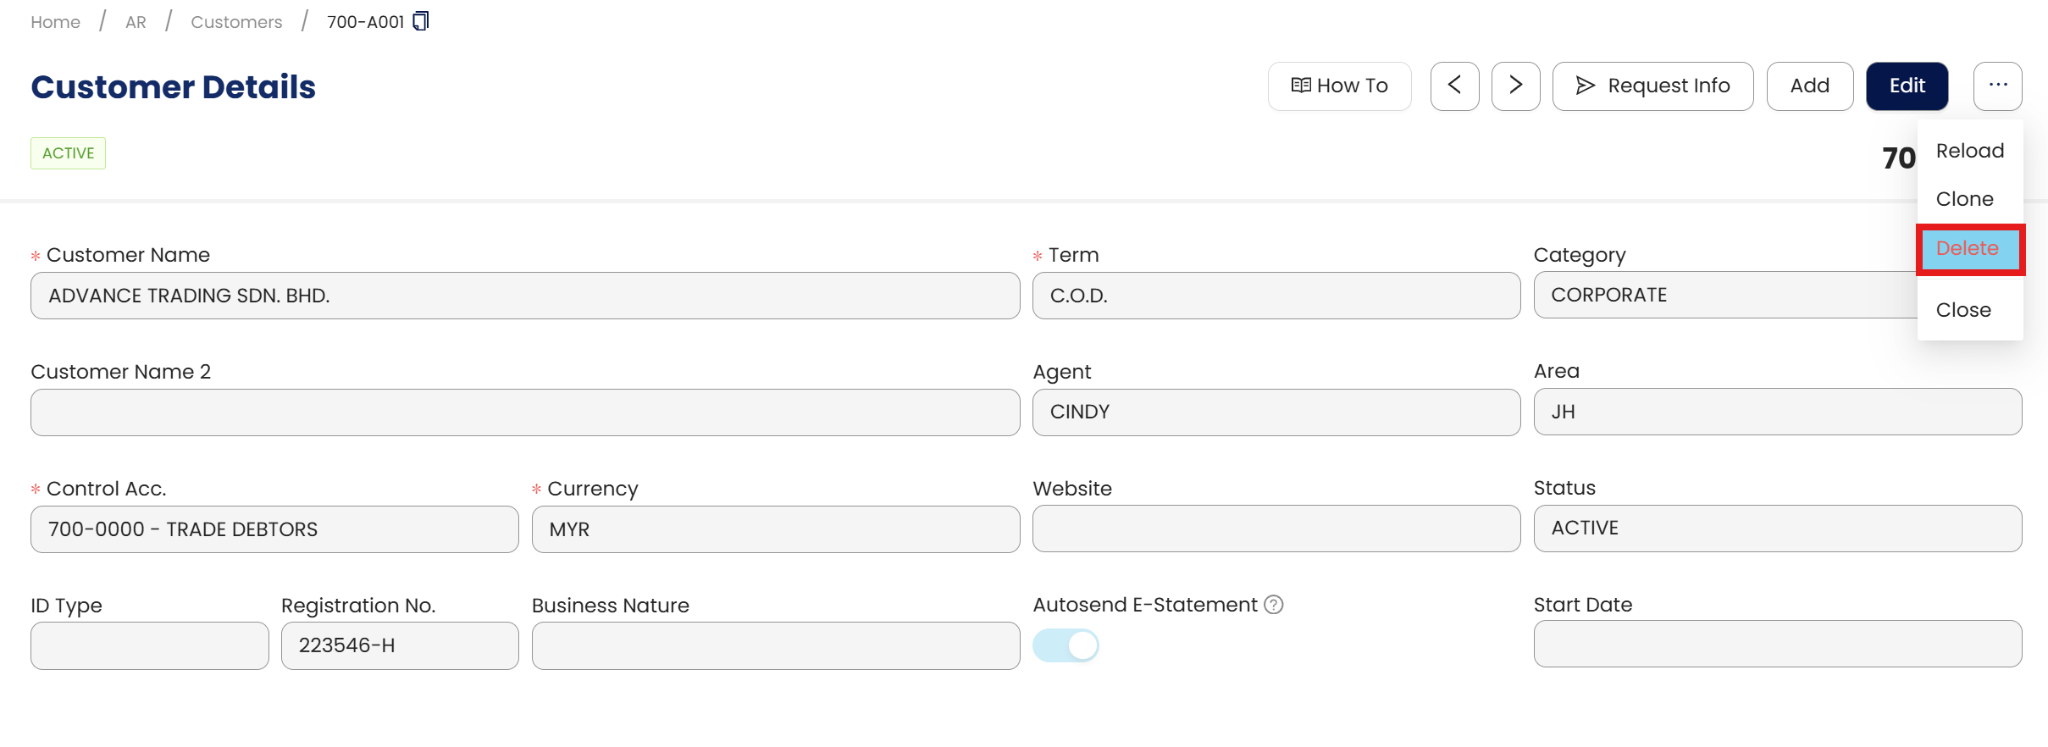
Task: Focus the Registration No. field
Action: (x=399, y=646)
